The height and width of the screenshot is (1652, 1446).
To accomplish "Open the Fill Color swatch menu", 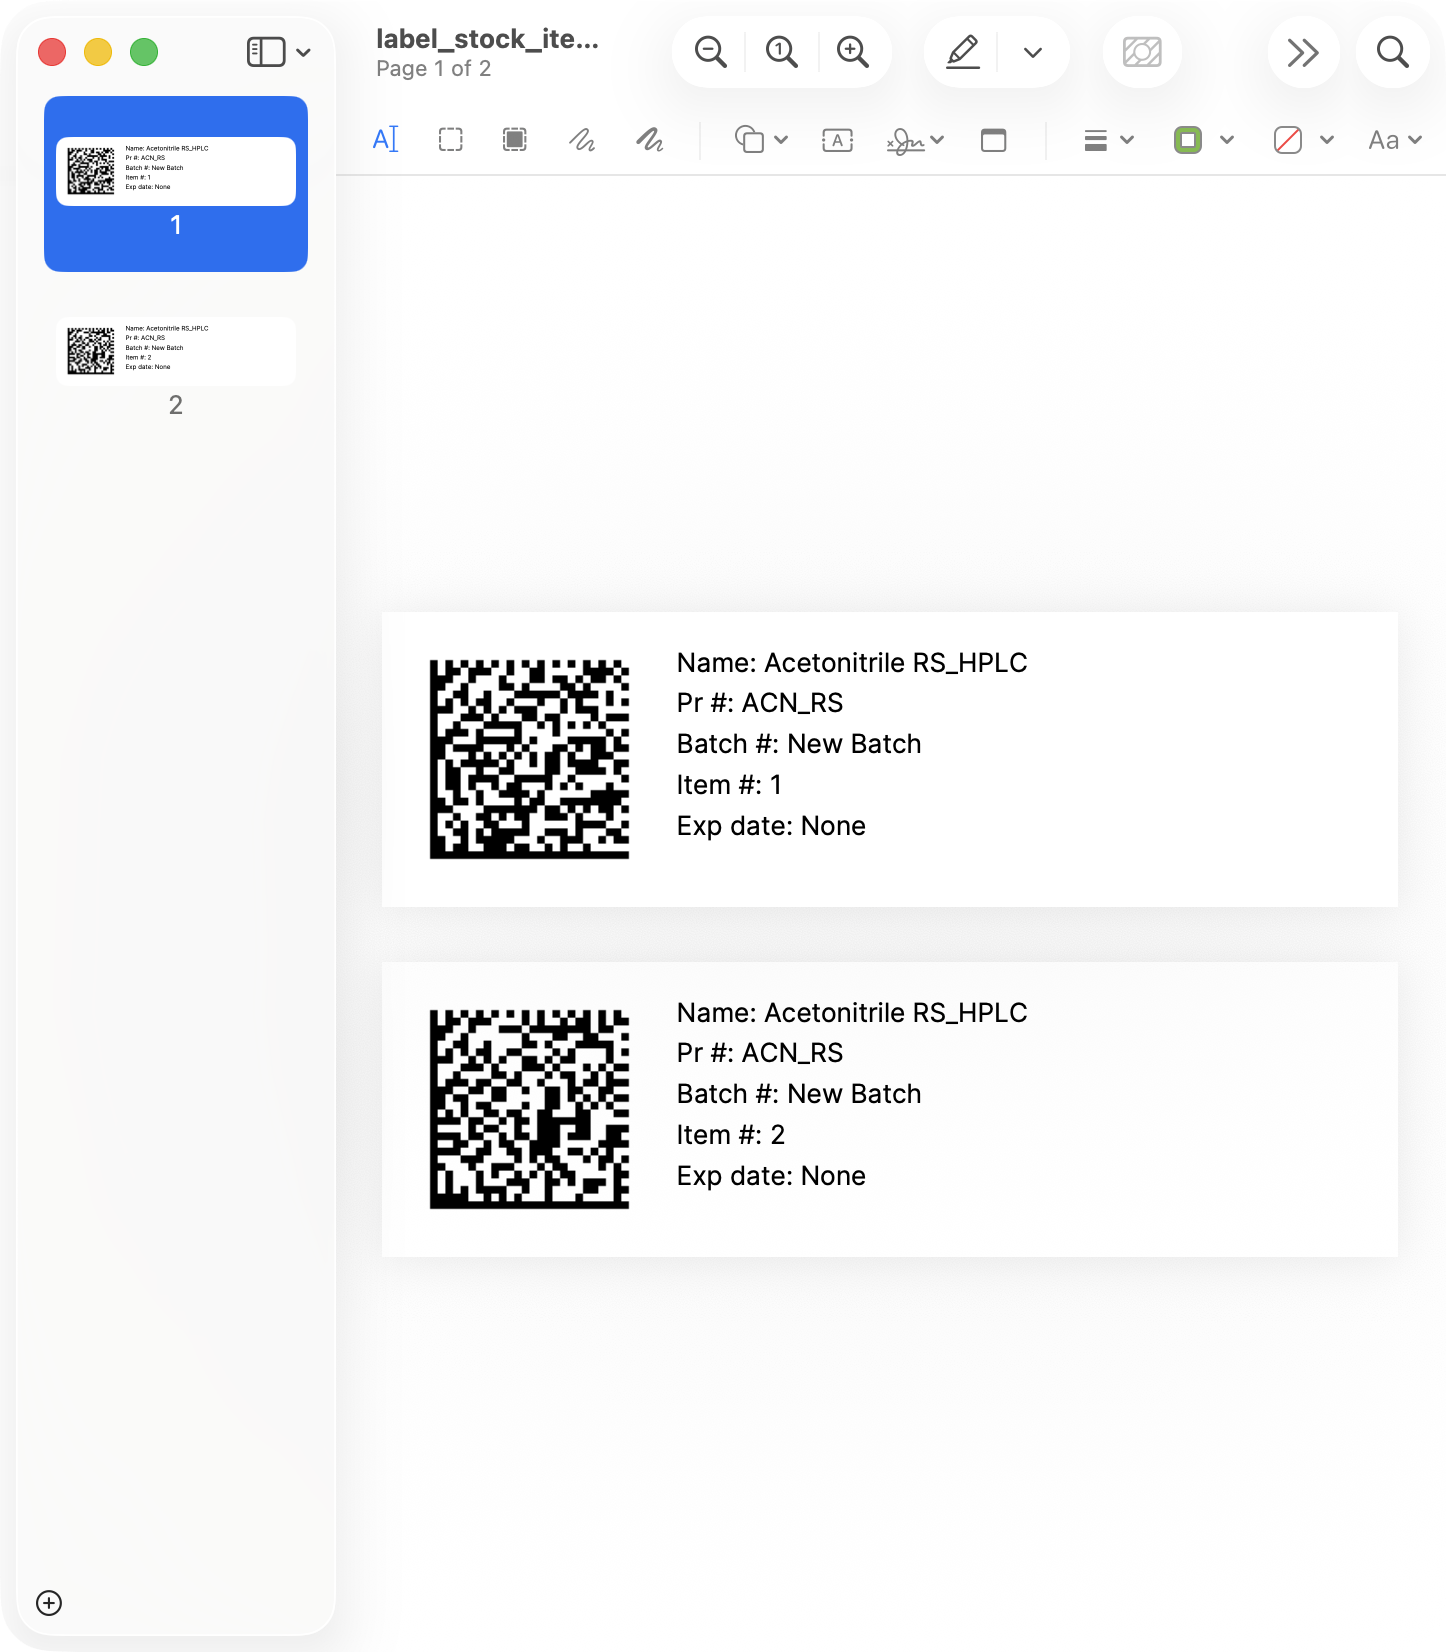I will pos(1302,140).
